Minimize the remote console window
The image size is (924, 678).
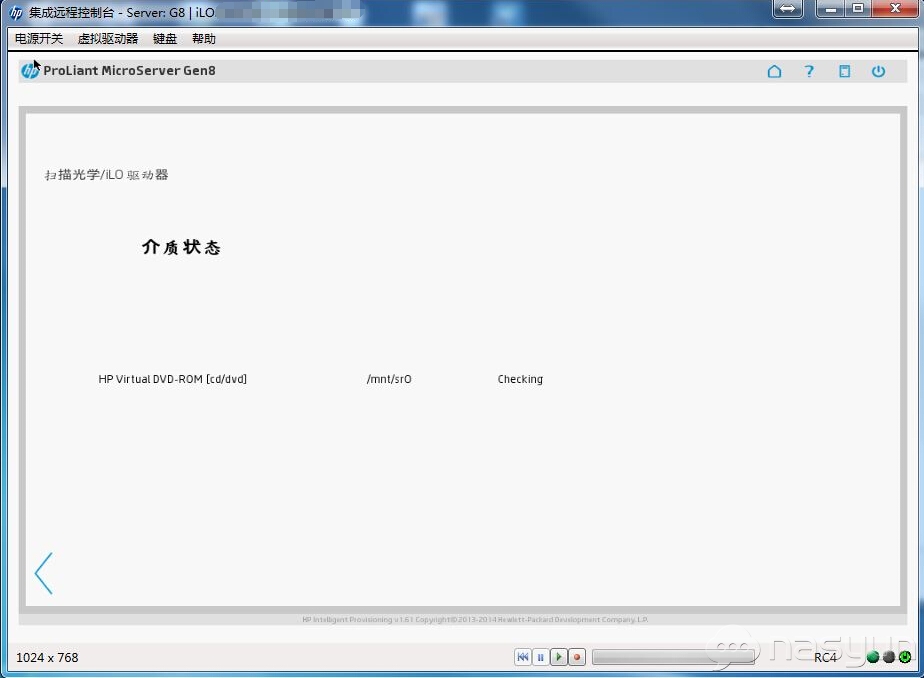pyautogui.click(x=831, y=8)
